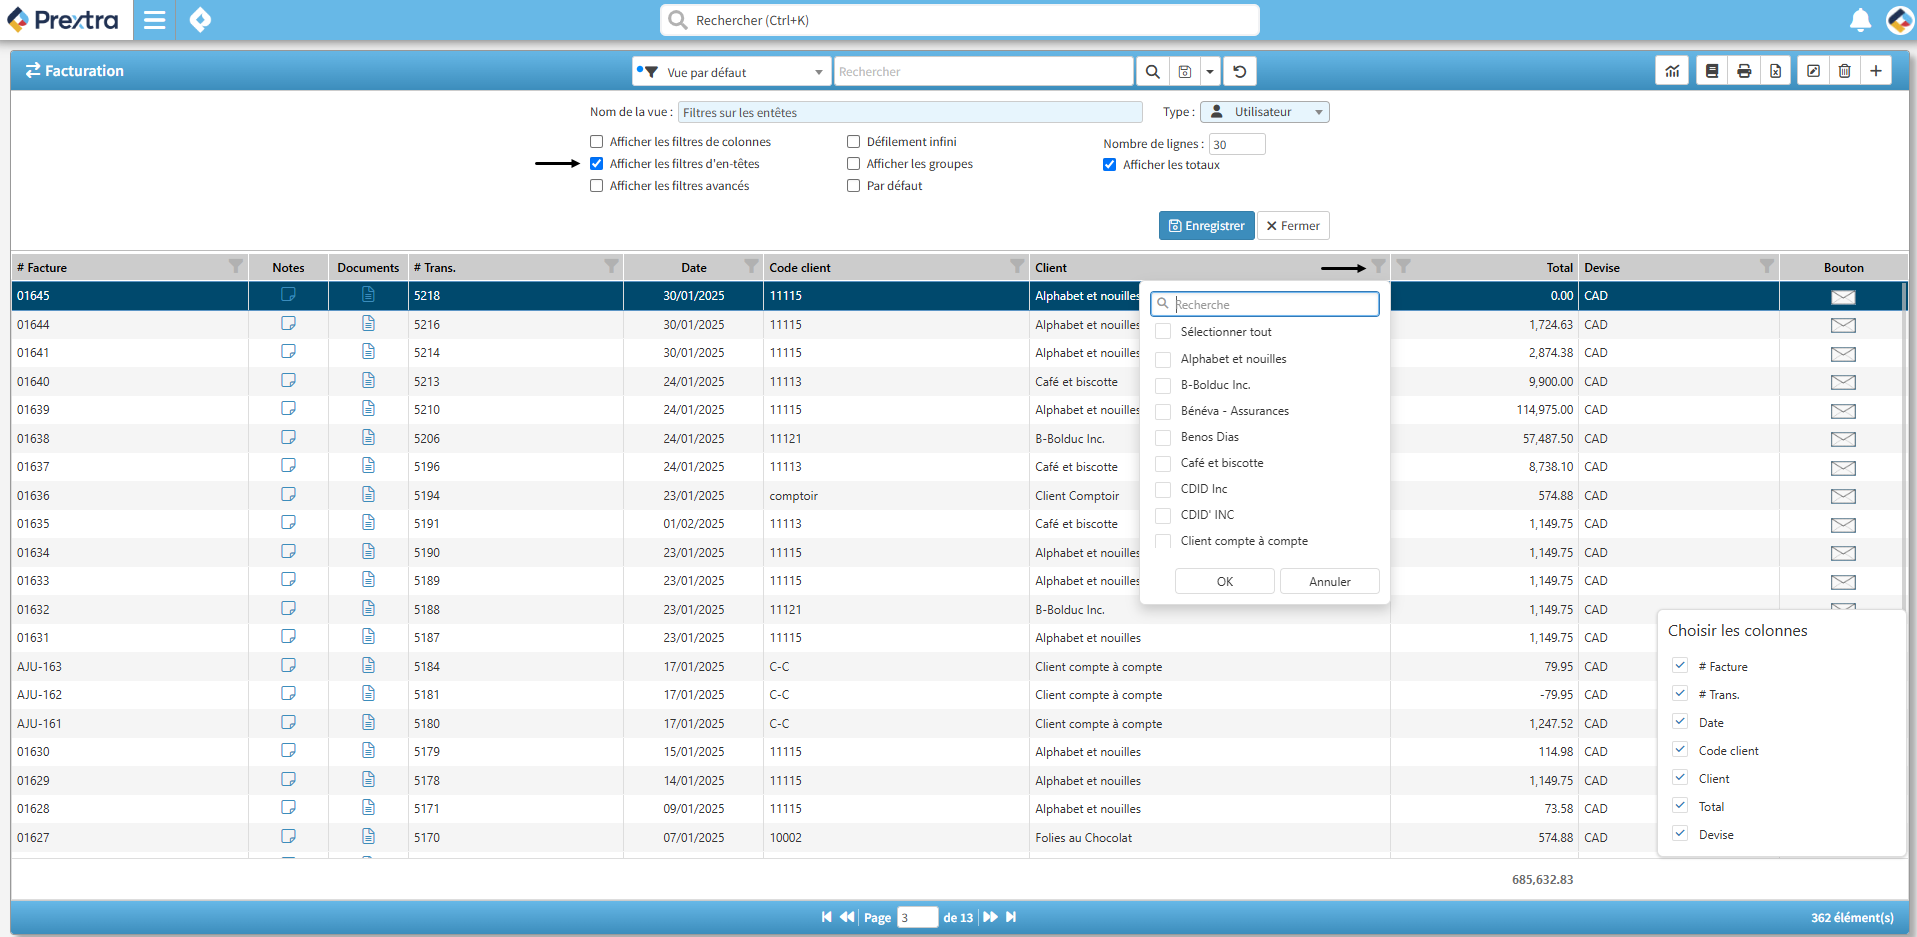Go to the first page
Image resolution: width=1917 pixels, height=937 pixels.
click(826, 917)
